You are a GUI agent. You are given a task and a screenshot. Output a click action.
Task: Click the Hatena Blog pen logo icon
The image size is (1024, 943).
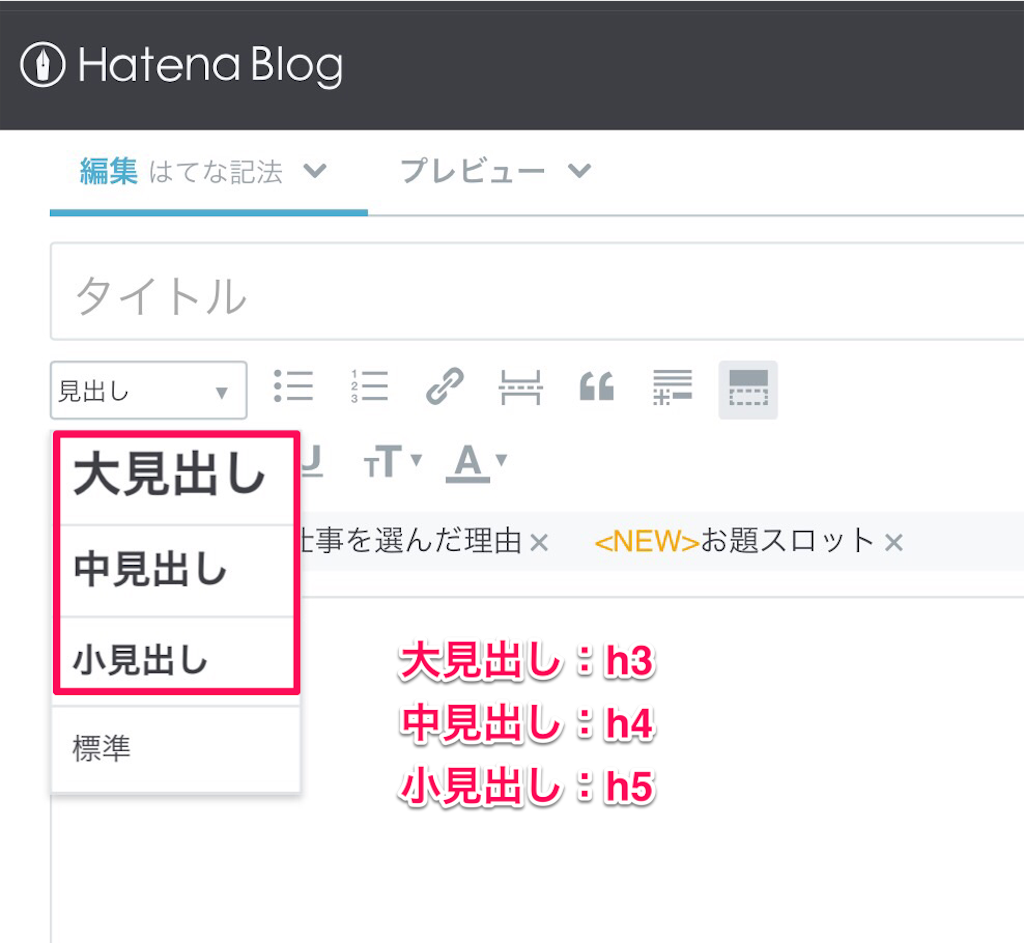[42, 65]
